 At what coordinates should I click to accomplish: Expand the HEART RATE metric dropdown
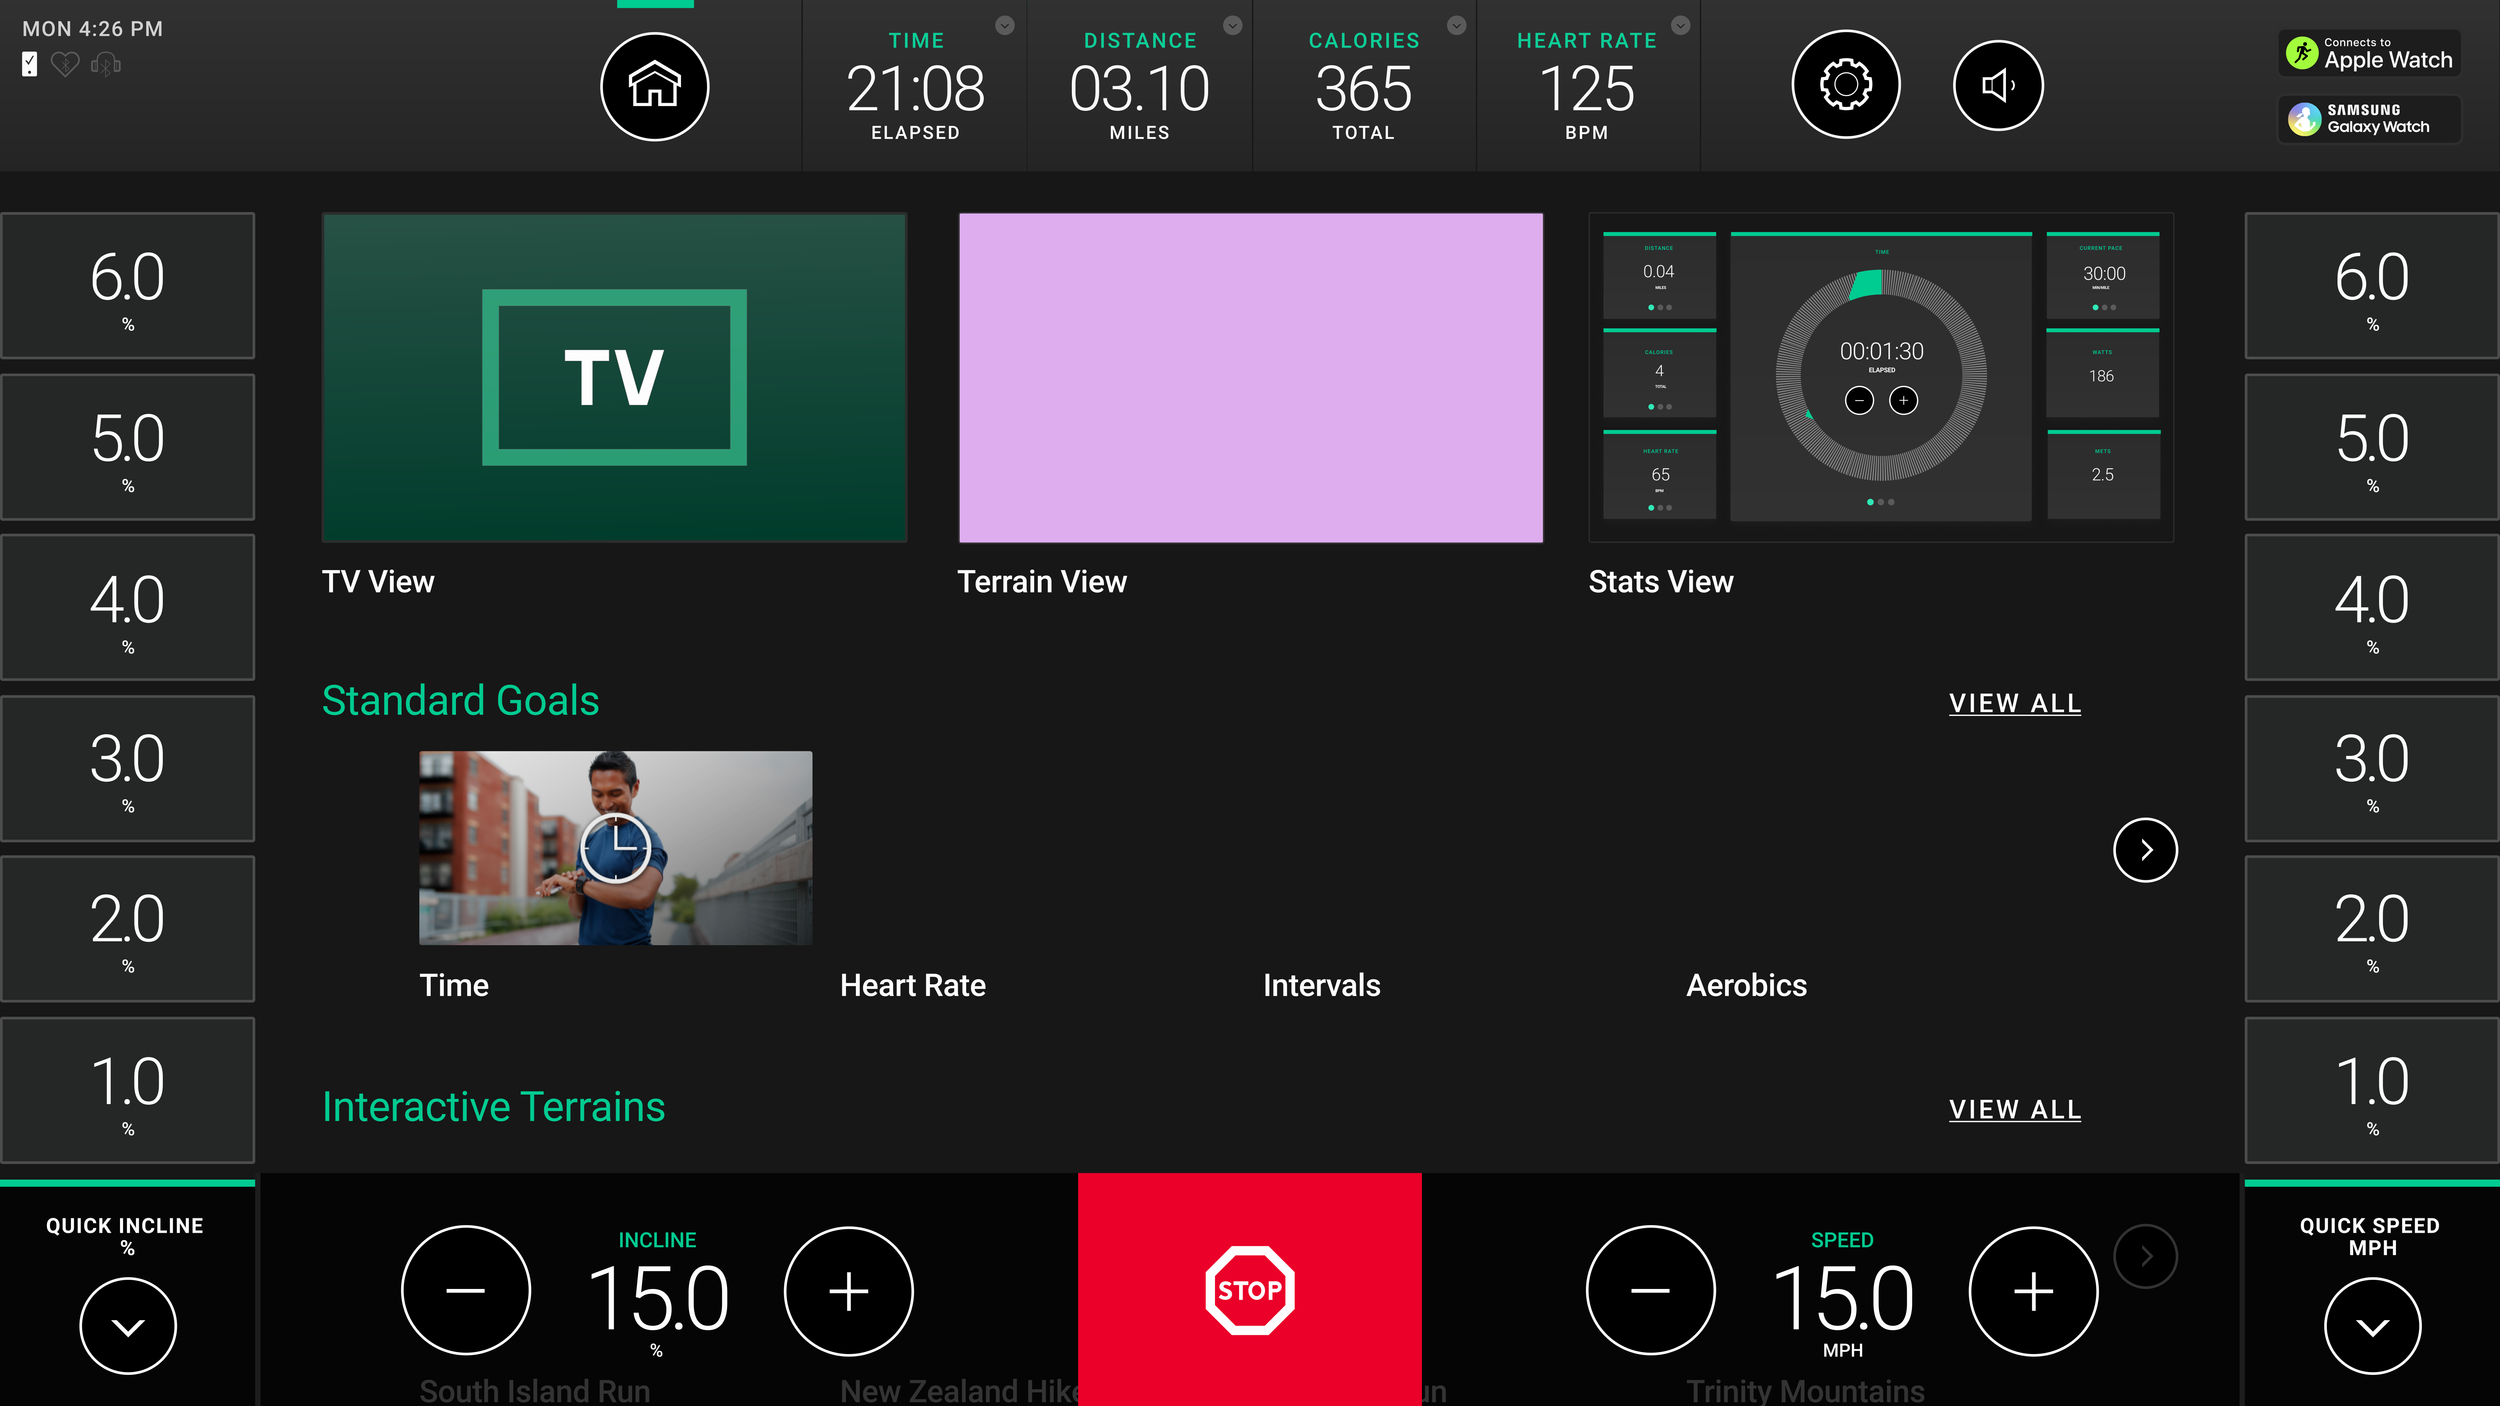point(1681,26)
